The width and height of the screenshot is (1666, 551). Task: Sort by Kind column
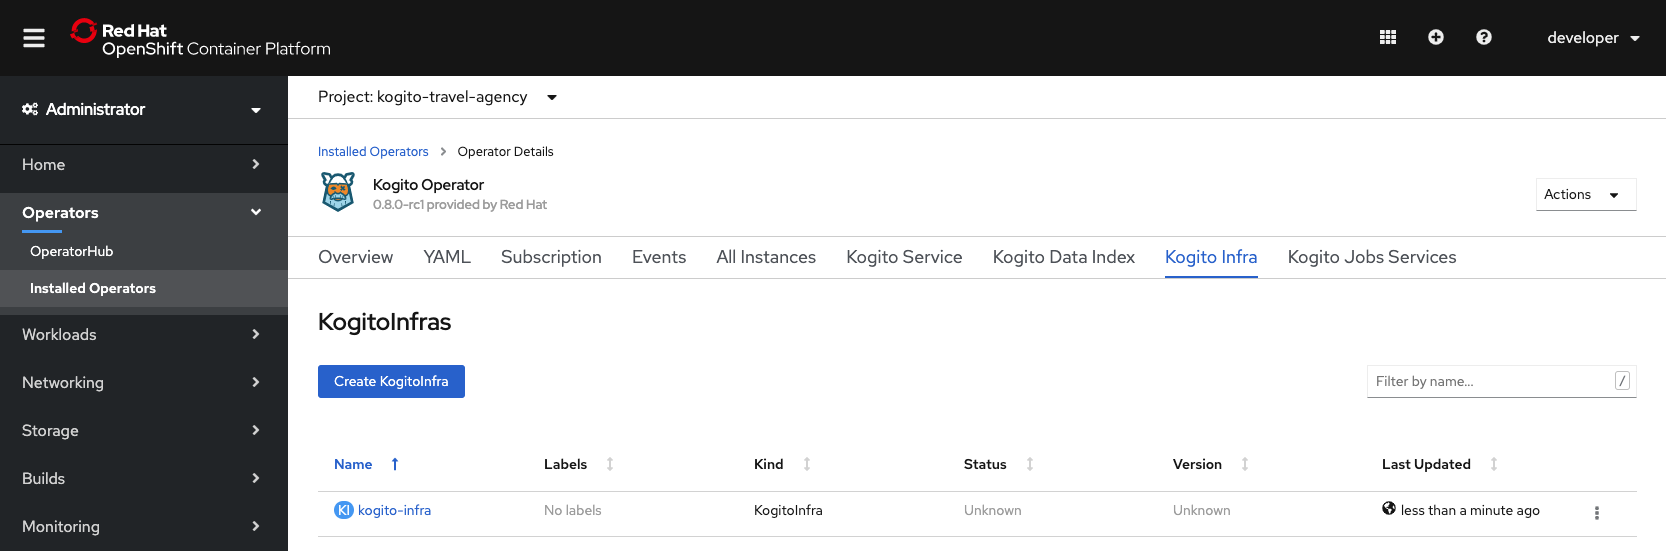coord(807,464)
